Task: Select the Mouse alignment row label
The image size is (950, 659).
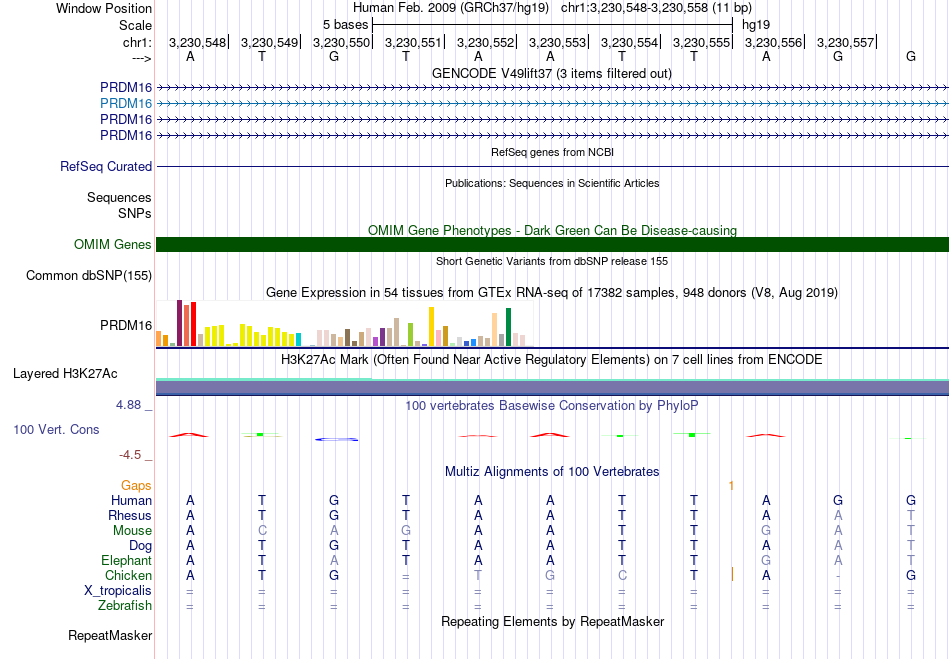Action: tap(132, 531)
